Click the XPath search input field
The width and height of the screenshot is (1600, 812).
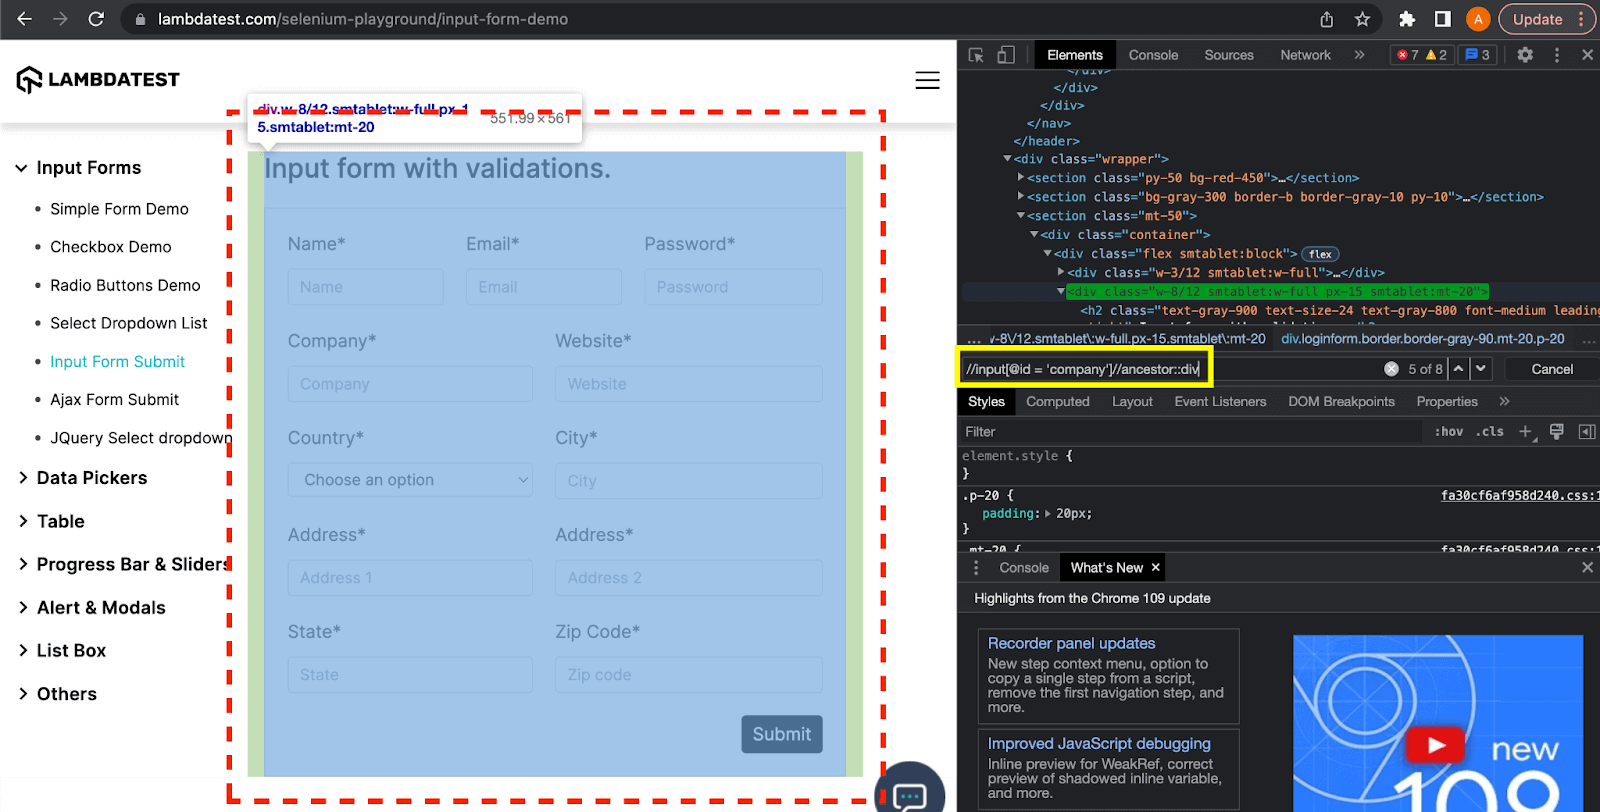pos(1170,369)
